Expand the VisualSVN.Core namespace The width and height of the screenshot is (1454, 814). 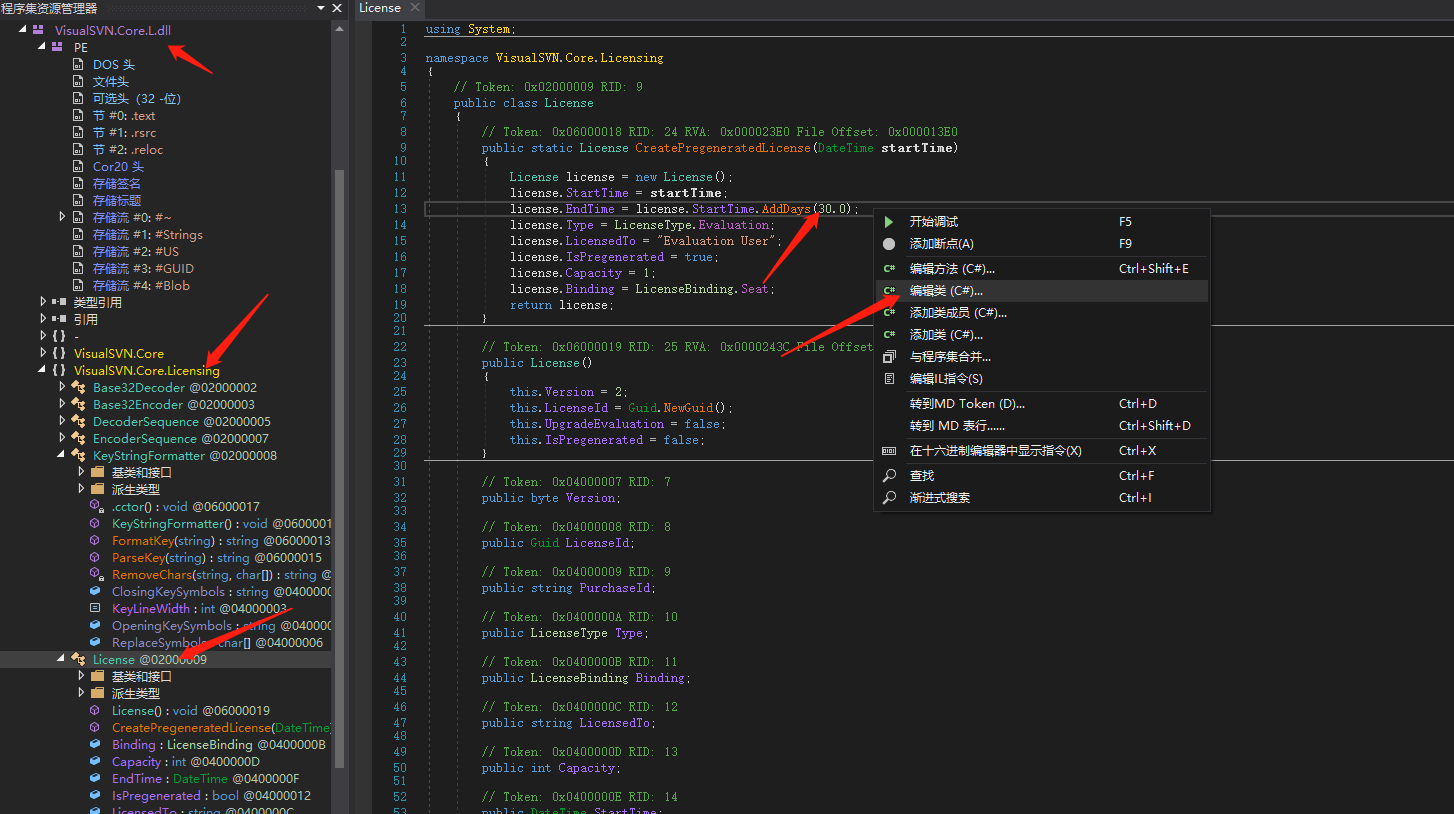(x=42, y=354)
